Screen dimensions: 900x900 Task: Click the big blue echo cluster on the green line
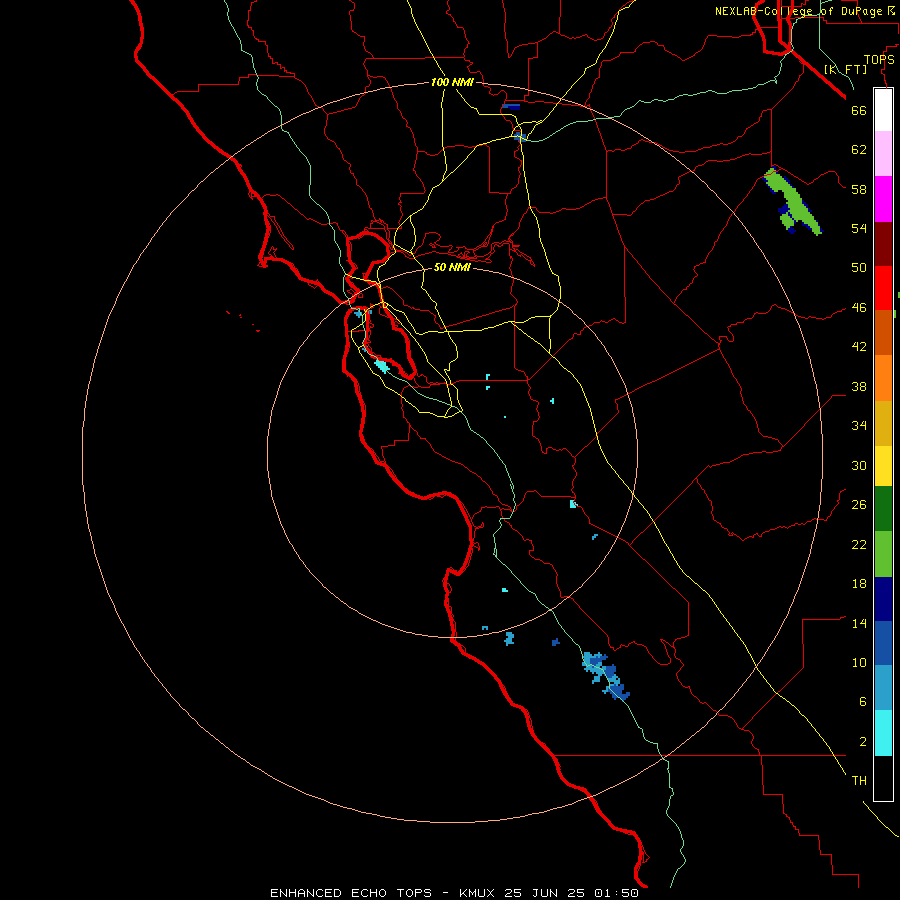(x=606, y=676)
